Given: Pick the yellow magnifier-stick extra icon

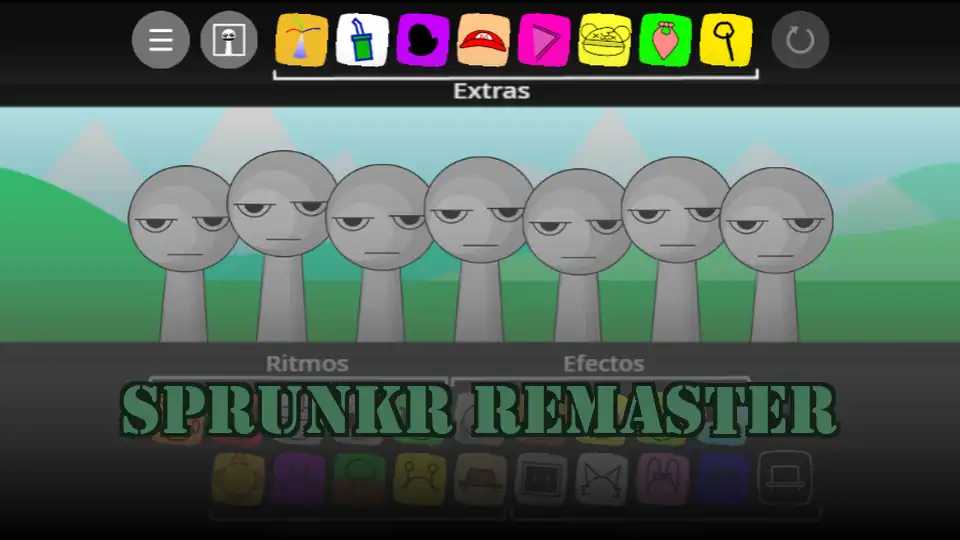Looking at the screenshot, I should click(x=726, y=40).
